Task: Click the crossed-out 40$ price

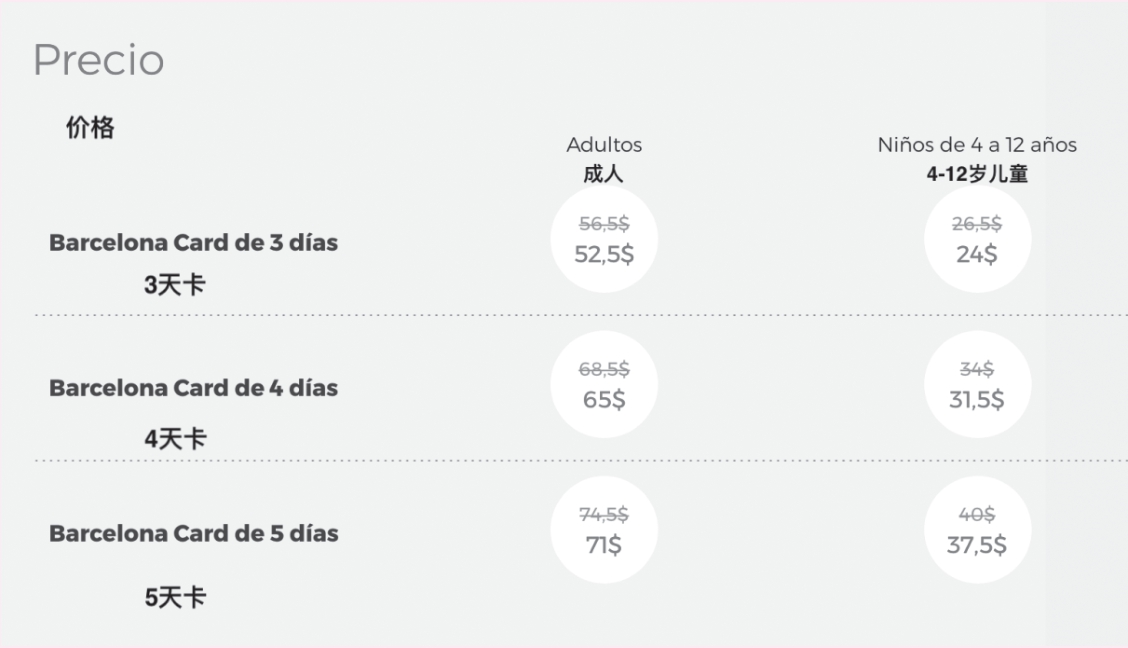Action: (x=977, y=515)
